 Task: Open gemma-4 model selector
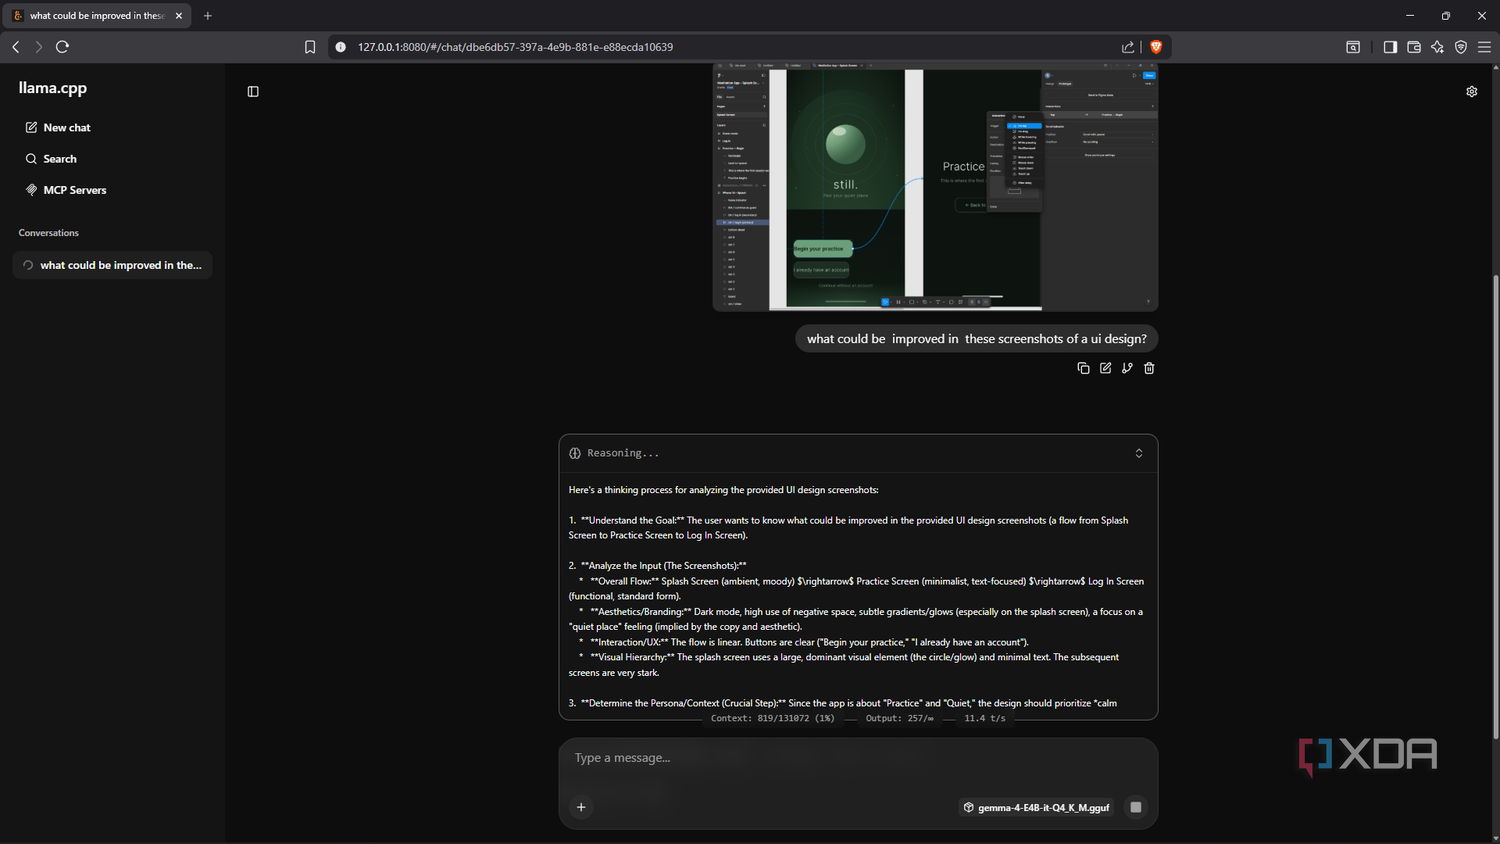click(1036, 807)
